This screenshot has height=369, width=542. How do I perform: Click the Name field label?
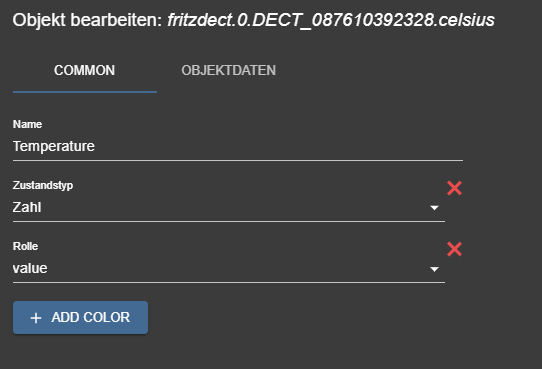pyautogui.click(x=27, y=124)
